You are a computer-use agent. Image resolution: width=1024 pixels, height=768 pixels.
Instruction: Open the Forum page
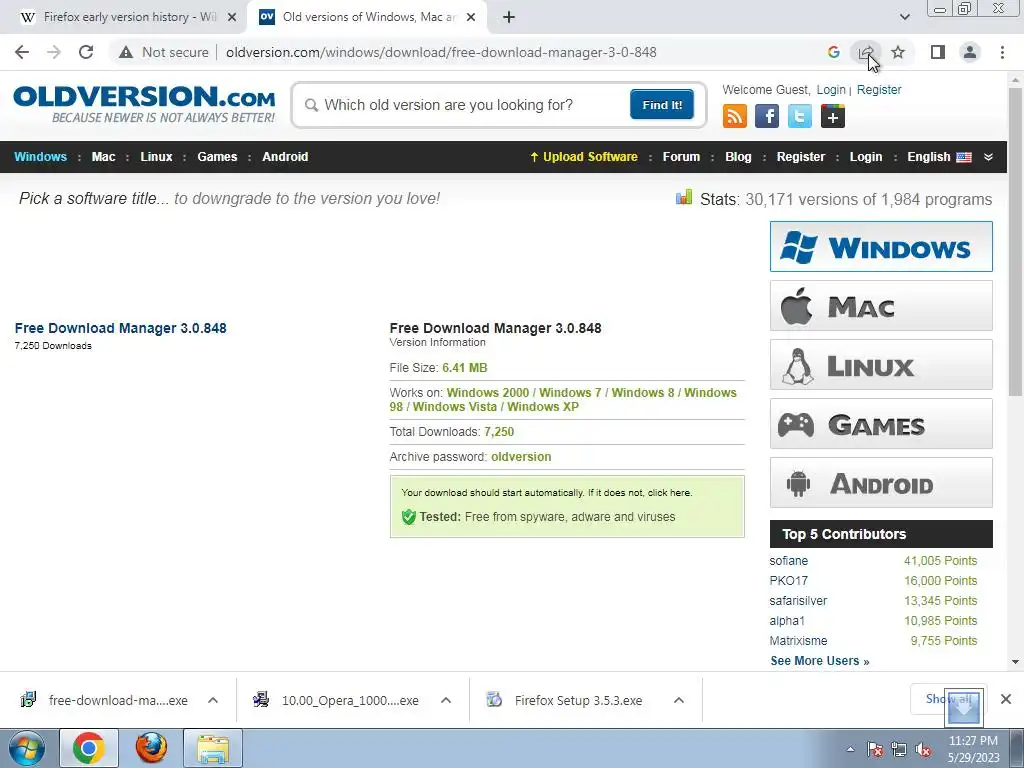(x=681, y=157)
